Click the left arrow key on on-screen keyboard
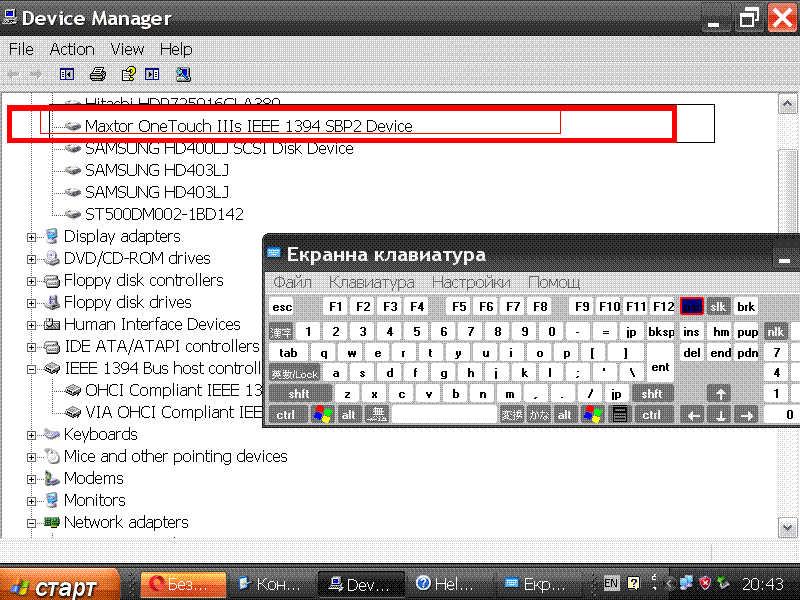Screen dimensions: 800x600 (x=693, y=415)
